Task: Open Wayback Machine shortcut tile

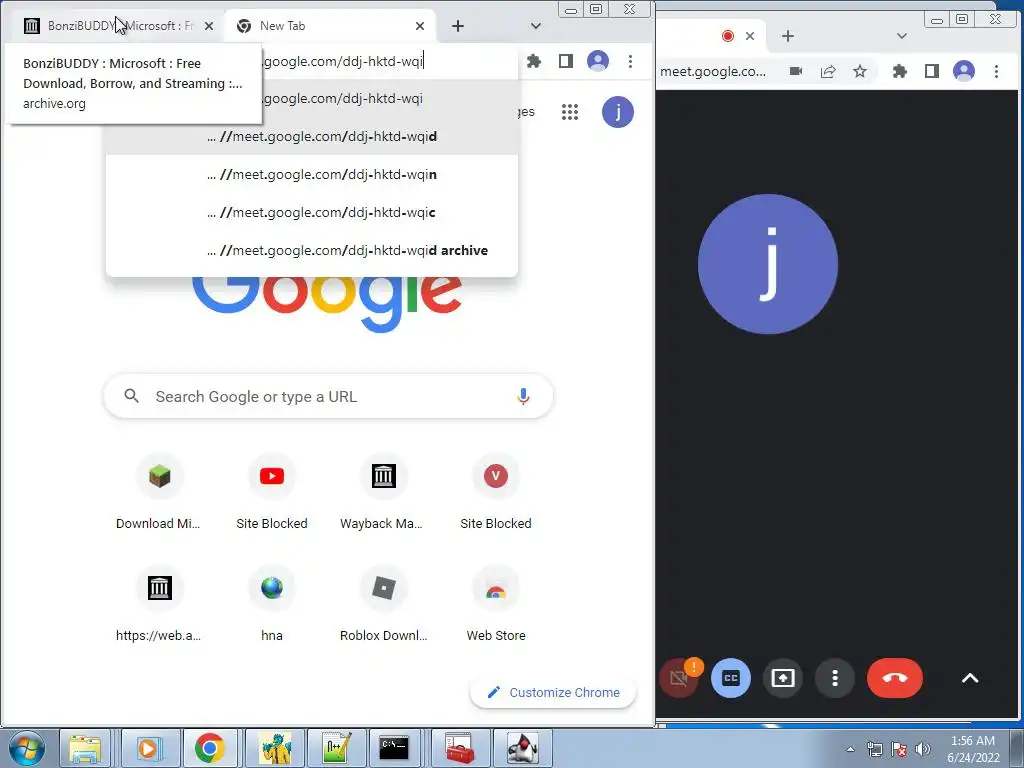Action: click(383, 492)
